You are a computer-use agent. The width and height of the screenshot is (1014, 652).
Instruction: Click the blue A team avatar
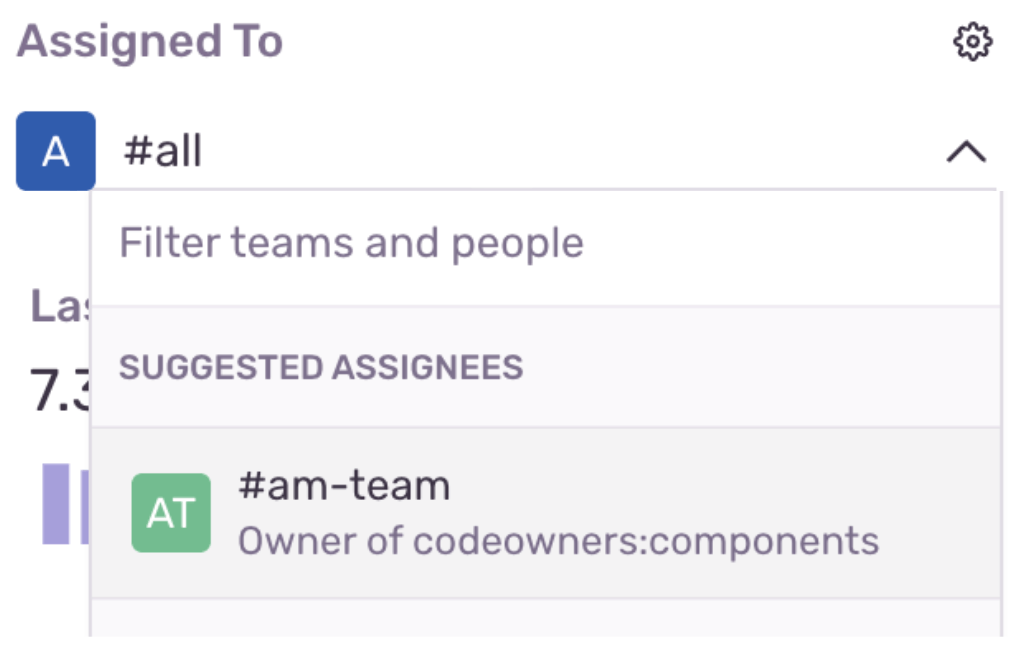[56, 151]
